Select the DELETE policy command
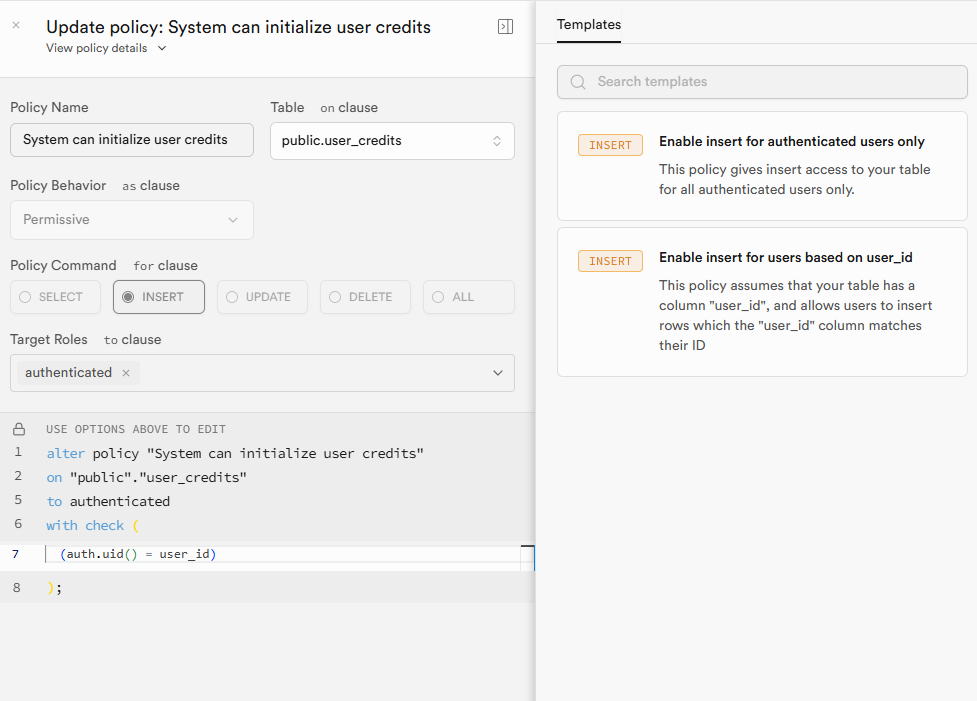Viewport: 977px width, 701px height. pyautogui.click(x=365, y=297)
